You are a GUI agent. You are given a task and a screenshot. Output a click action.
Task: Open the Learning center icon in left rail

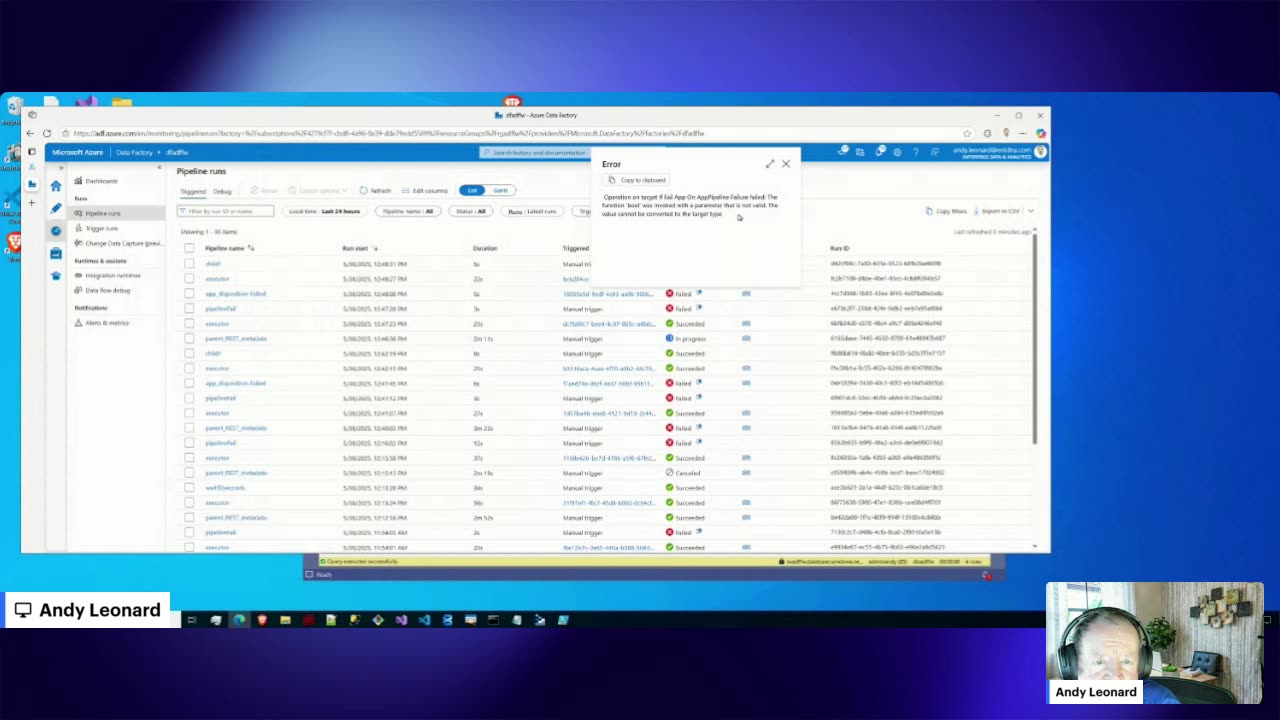pos(56,275)
